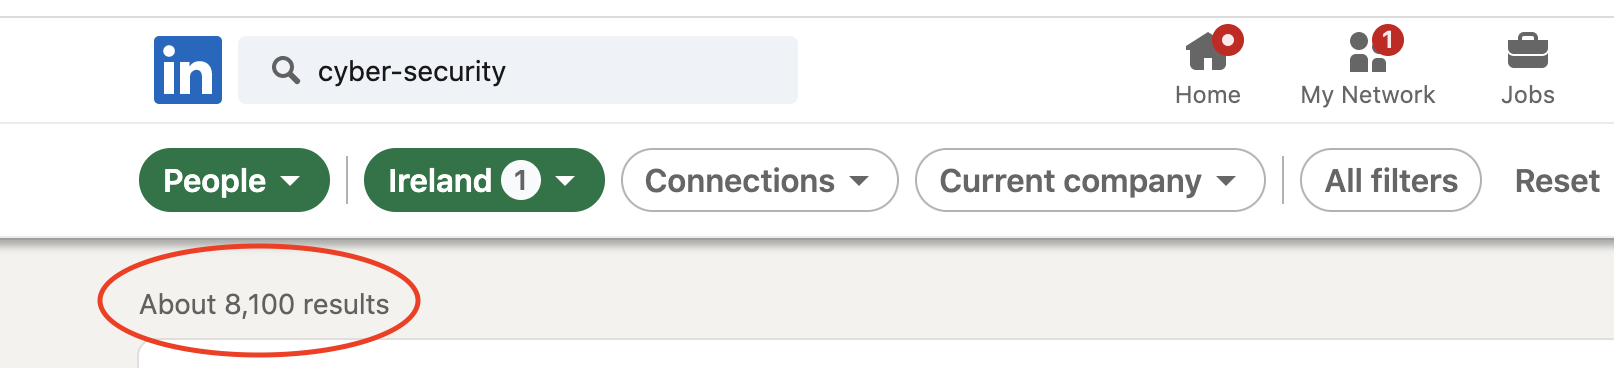The height and width of the screenshot is (368, 1614).
Task: Expand the People filter dropdown arrow
Action: 290,181
